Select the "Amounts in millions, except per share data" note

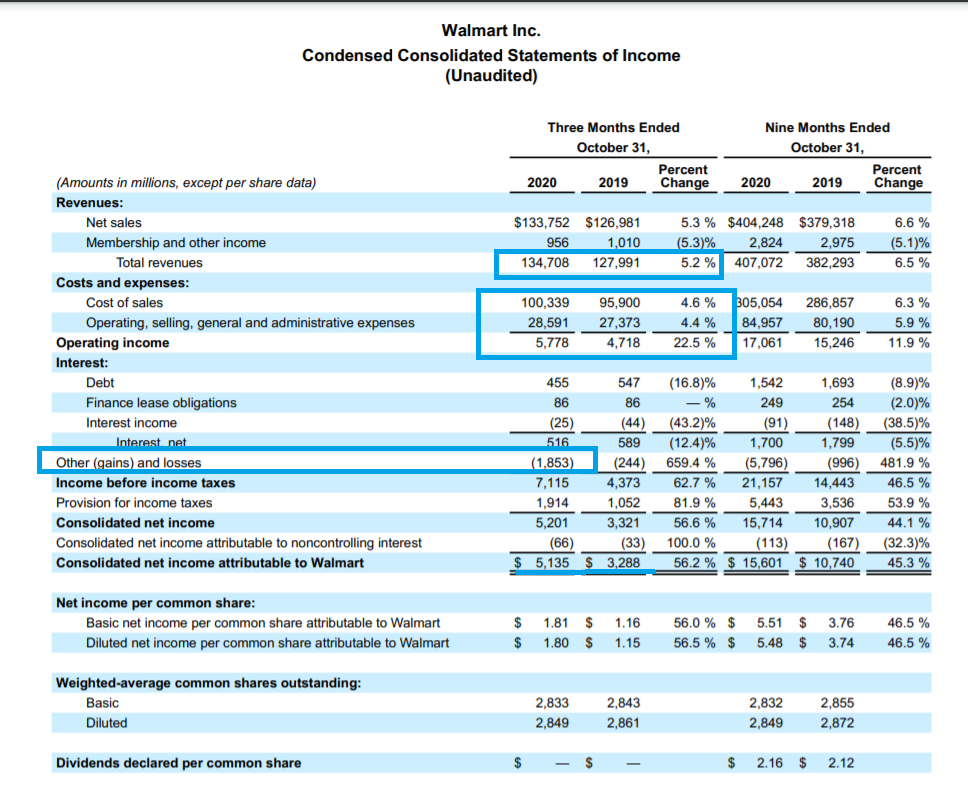[x=186, y=182]
